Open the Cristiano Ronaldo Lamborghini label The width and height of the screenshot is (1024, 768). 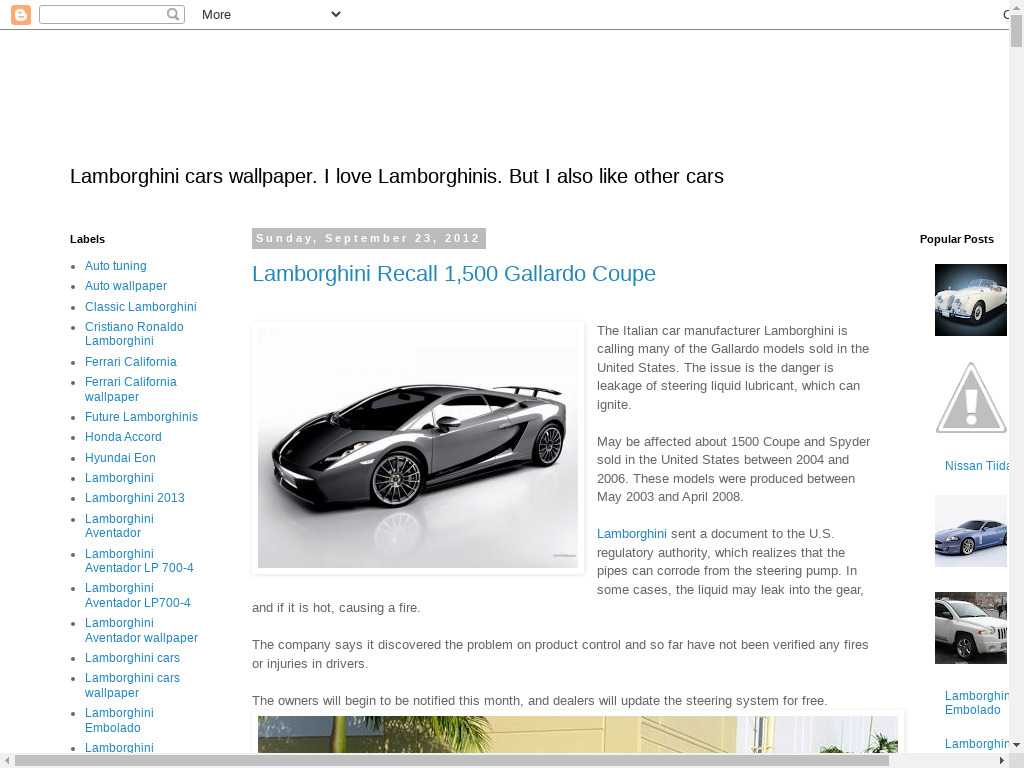tap(134, 334)
